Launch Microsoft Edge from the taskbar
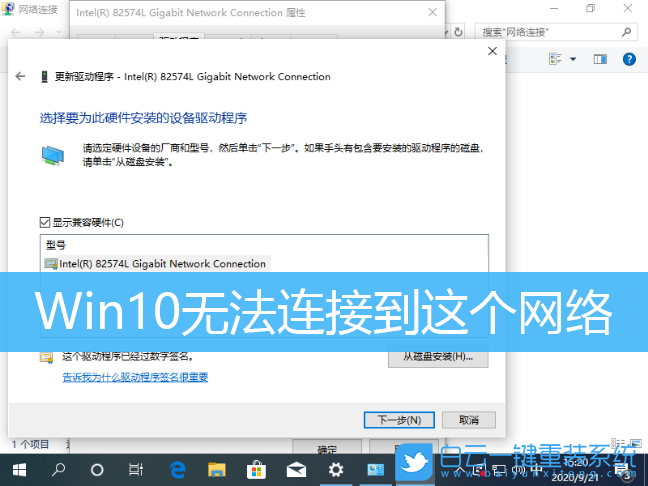Image resolution: width=648 pixels, height=486 pixels. 178,470
